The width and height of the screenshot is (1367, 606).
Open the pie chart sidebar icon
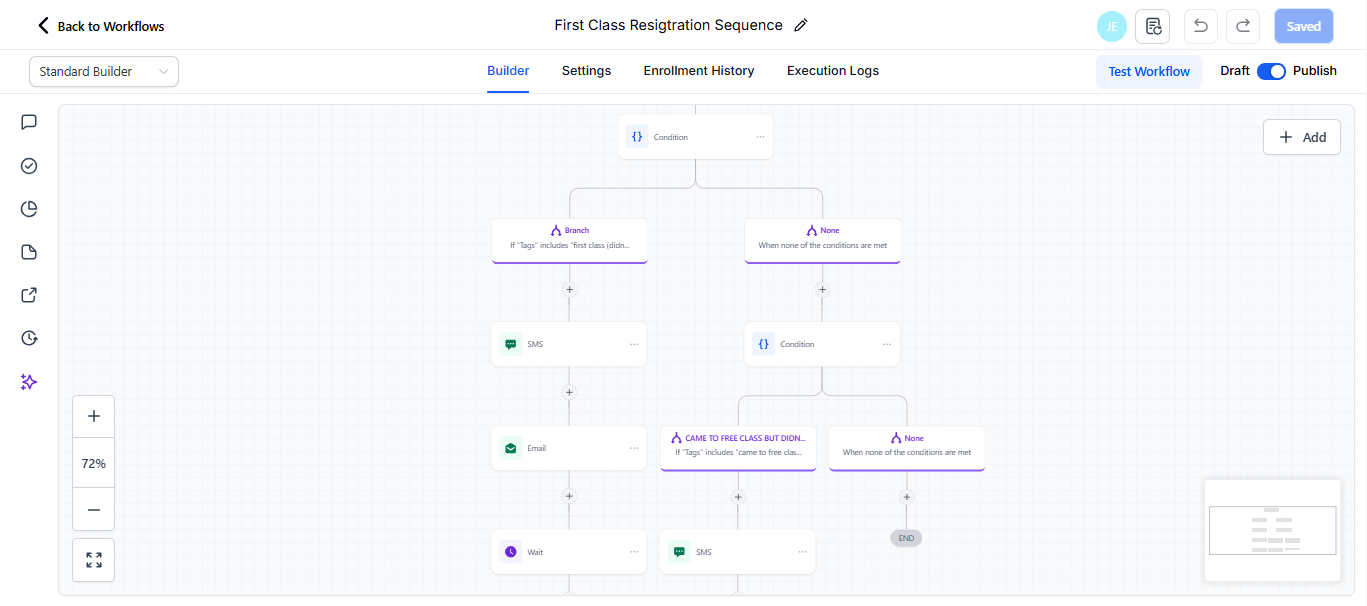(29, 208)
